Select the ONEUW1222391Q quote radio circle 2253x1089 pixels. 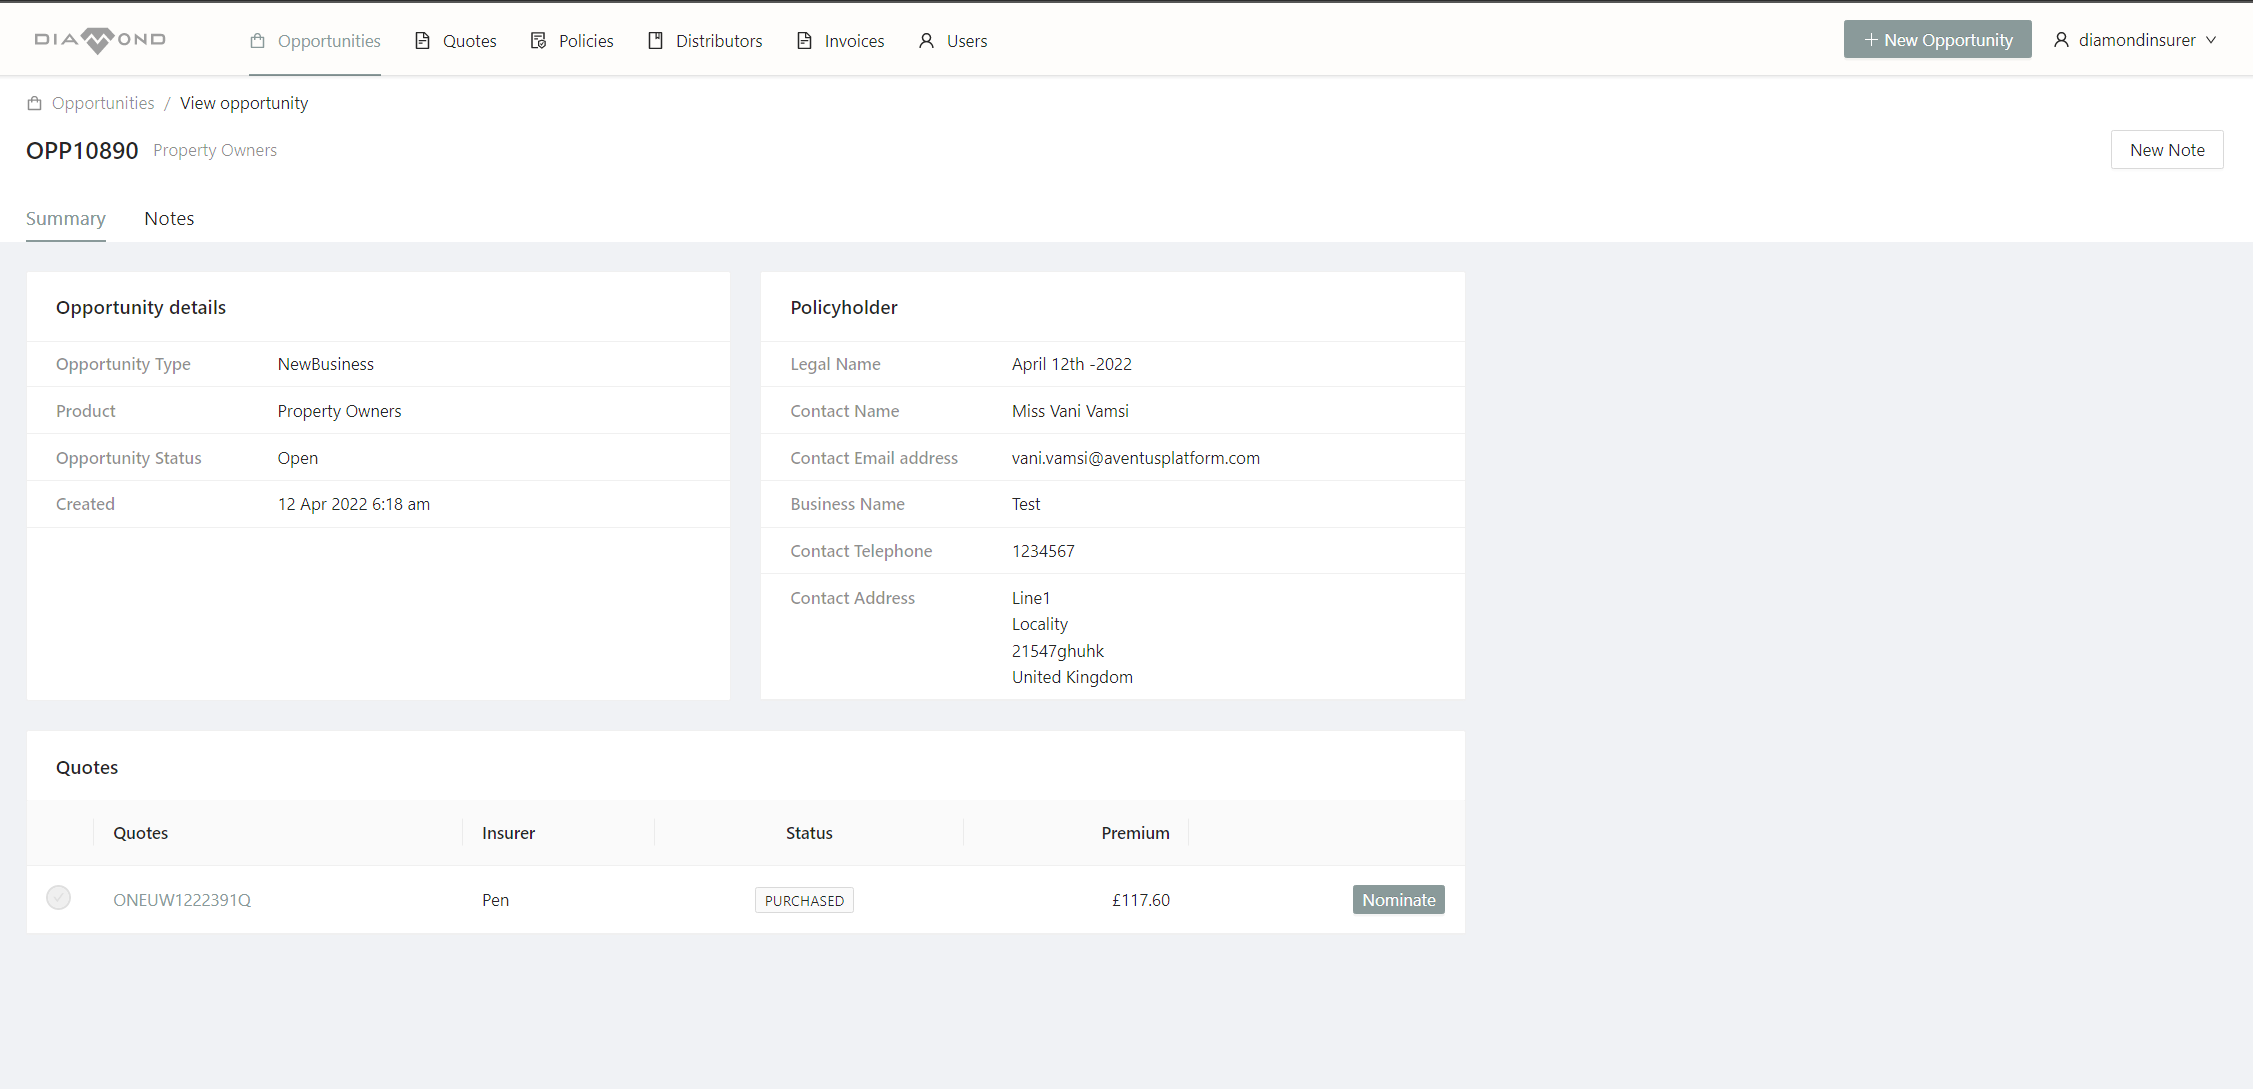pos(59,898)
